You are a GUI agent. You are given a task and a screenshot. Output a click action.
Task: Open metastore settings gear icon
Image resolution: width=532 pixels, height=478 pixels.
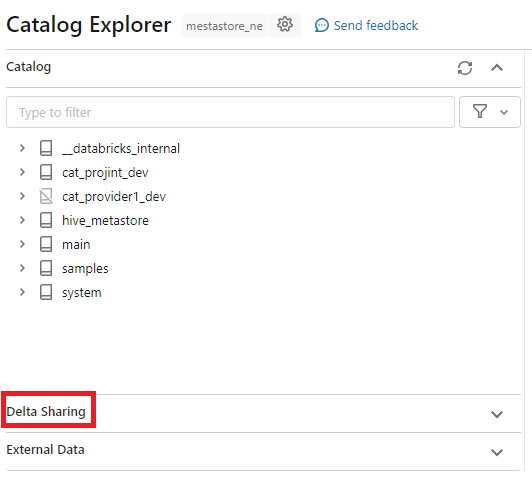click(285, 25)
